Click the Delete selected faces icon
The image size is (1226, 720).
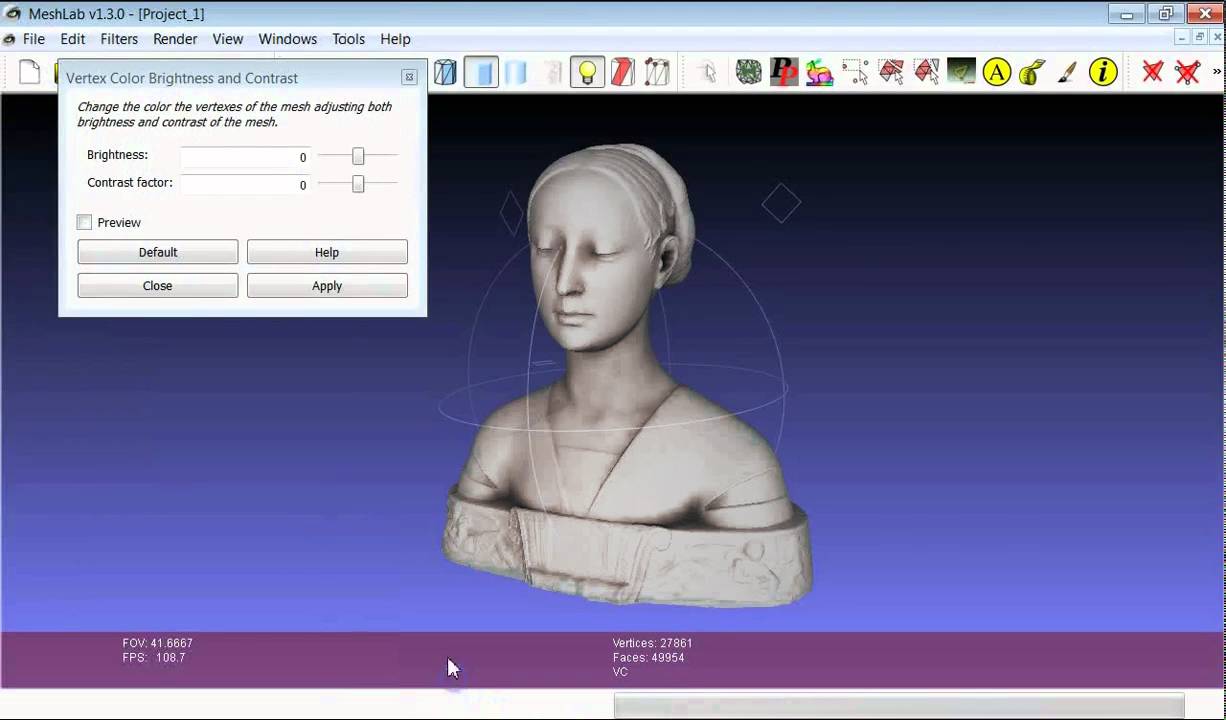point(1153,72)
